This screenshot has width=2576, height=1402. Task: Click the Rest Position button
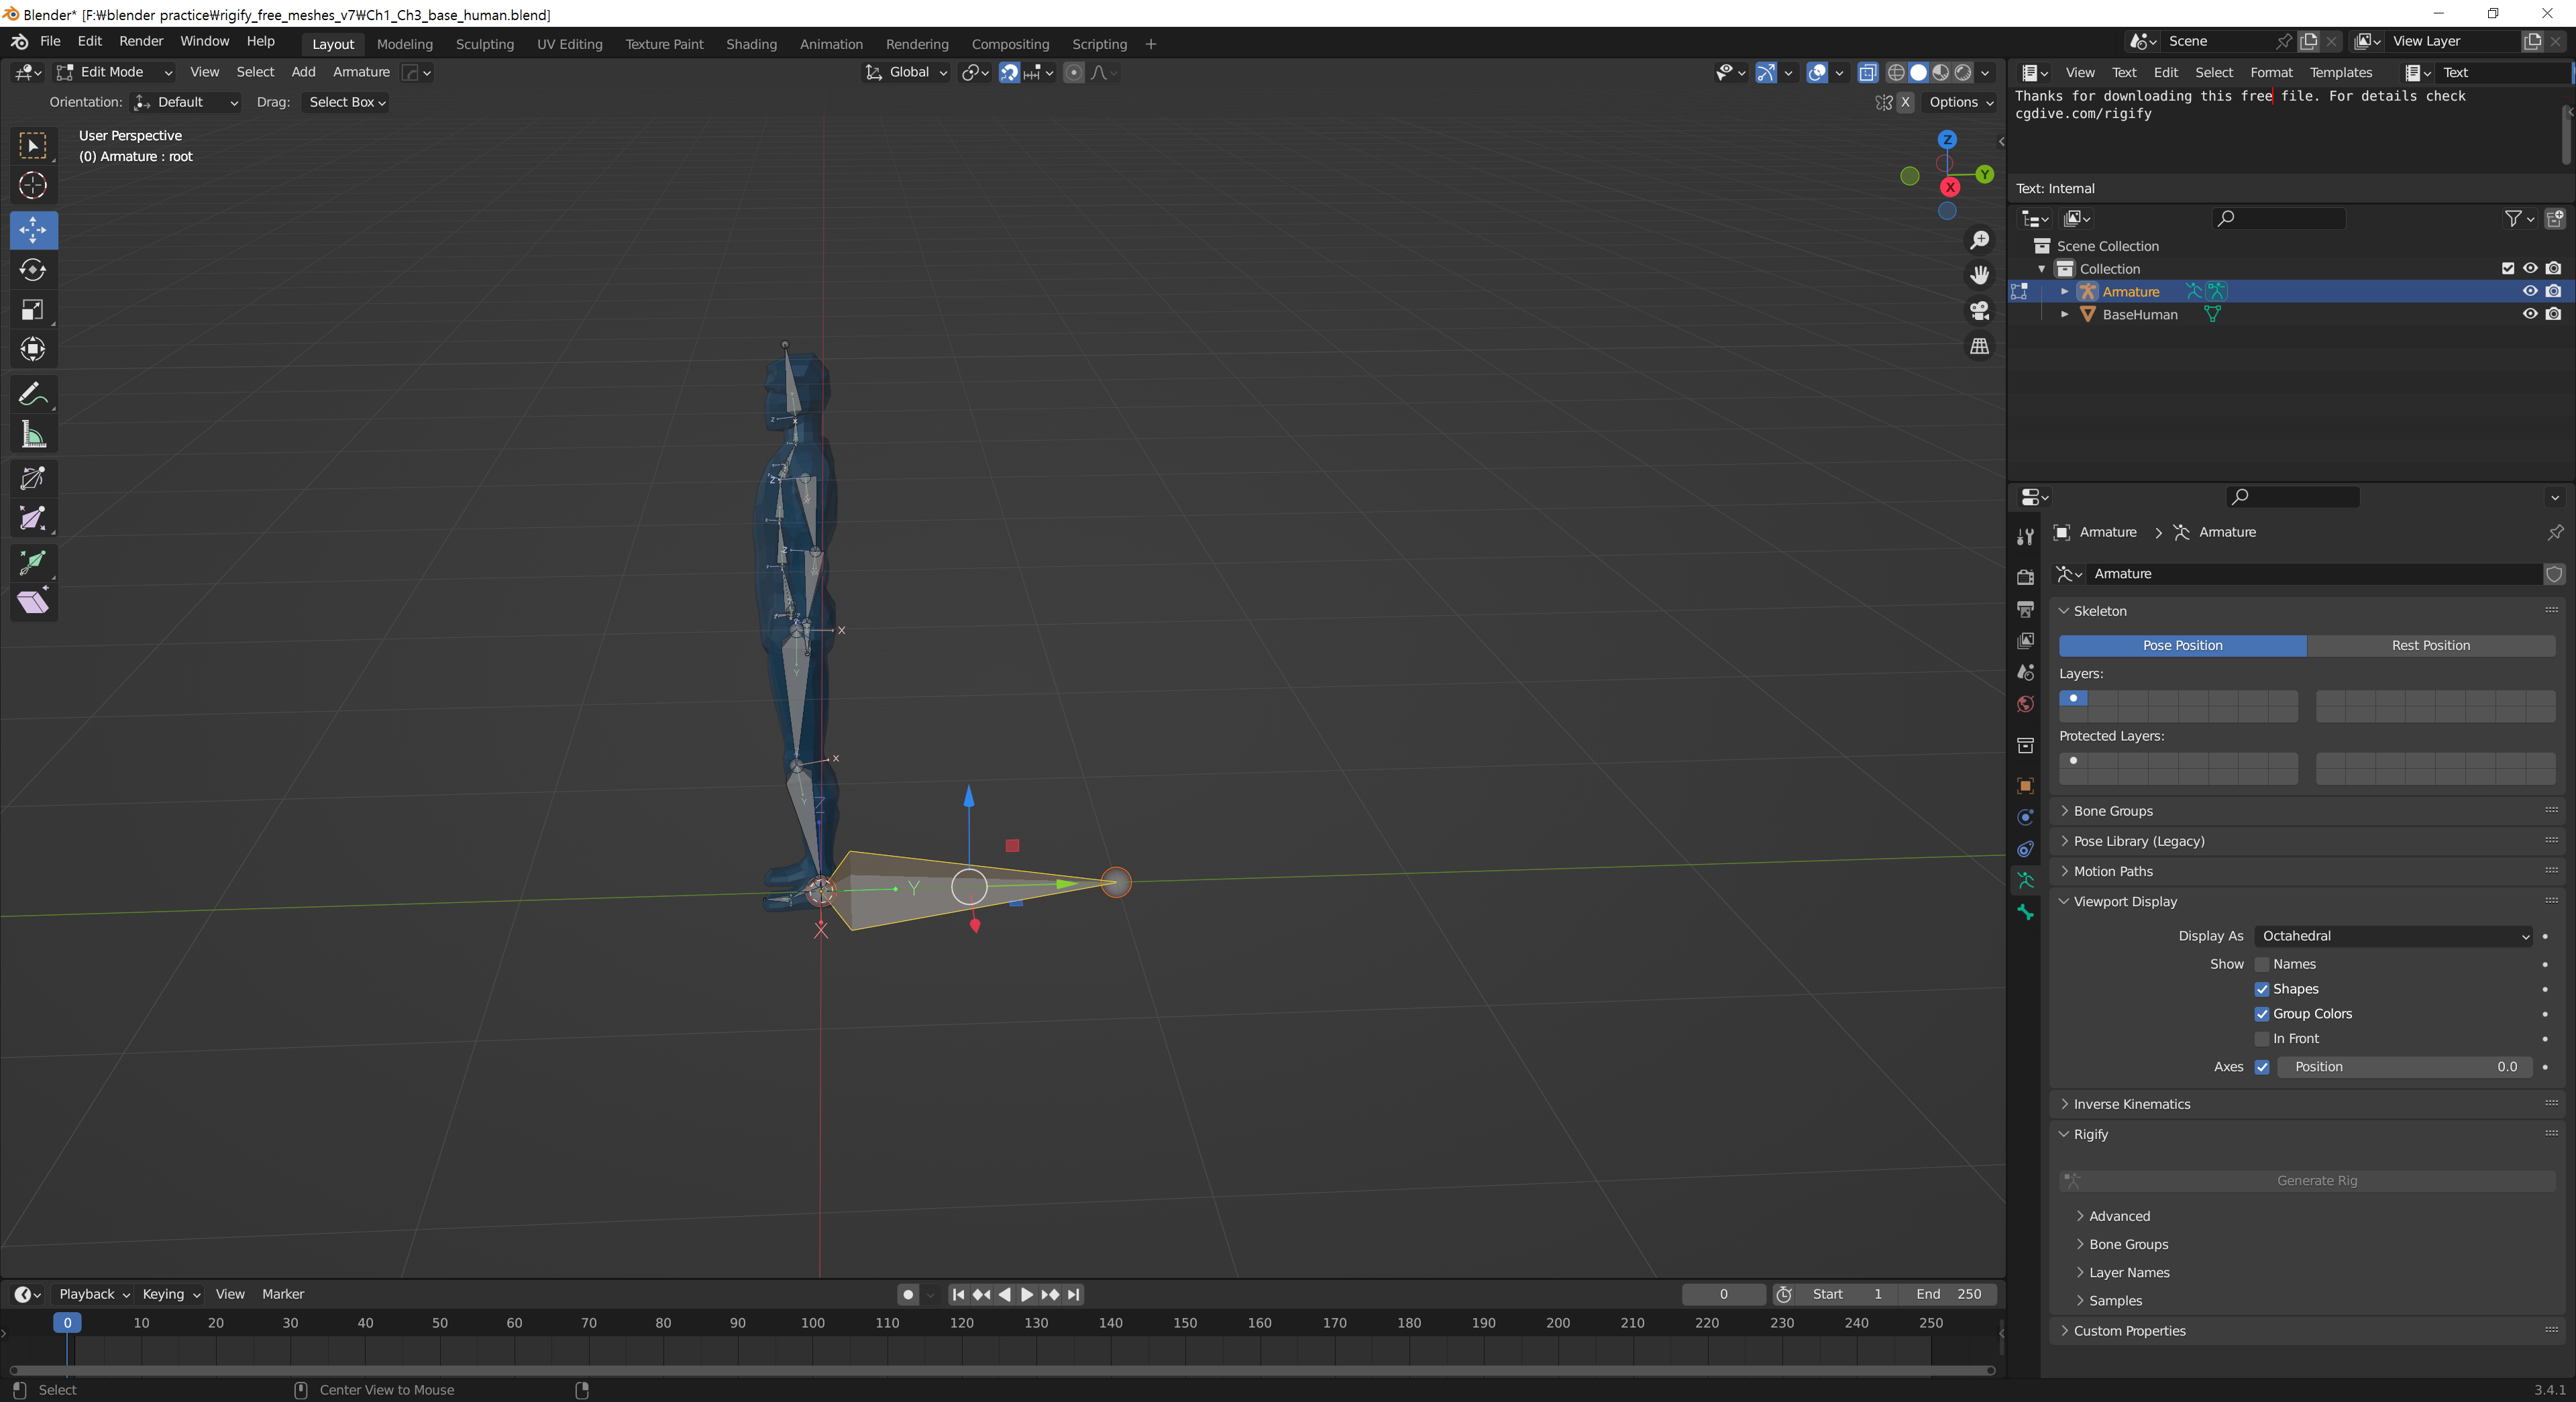tap(2430, 646)
